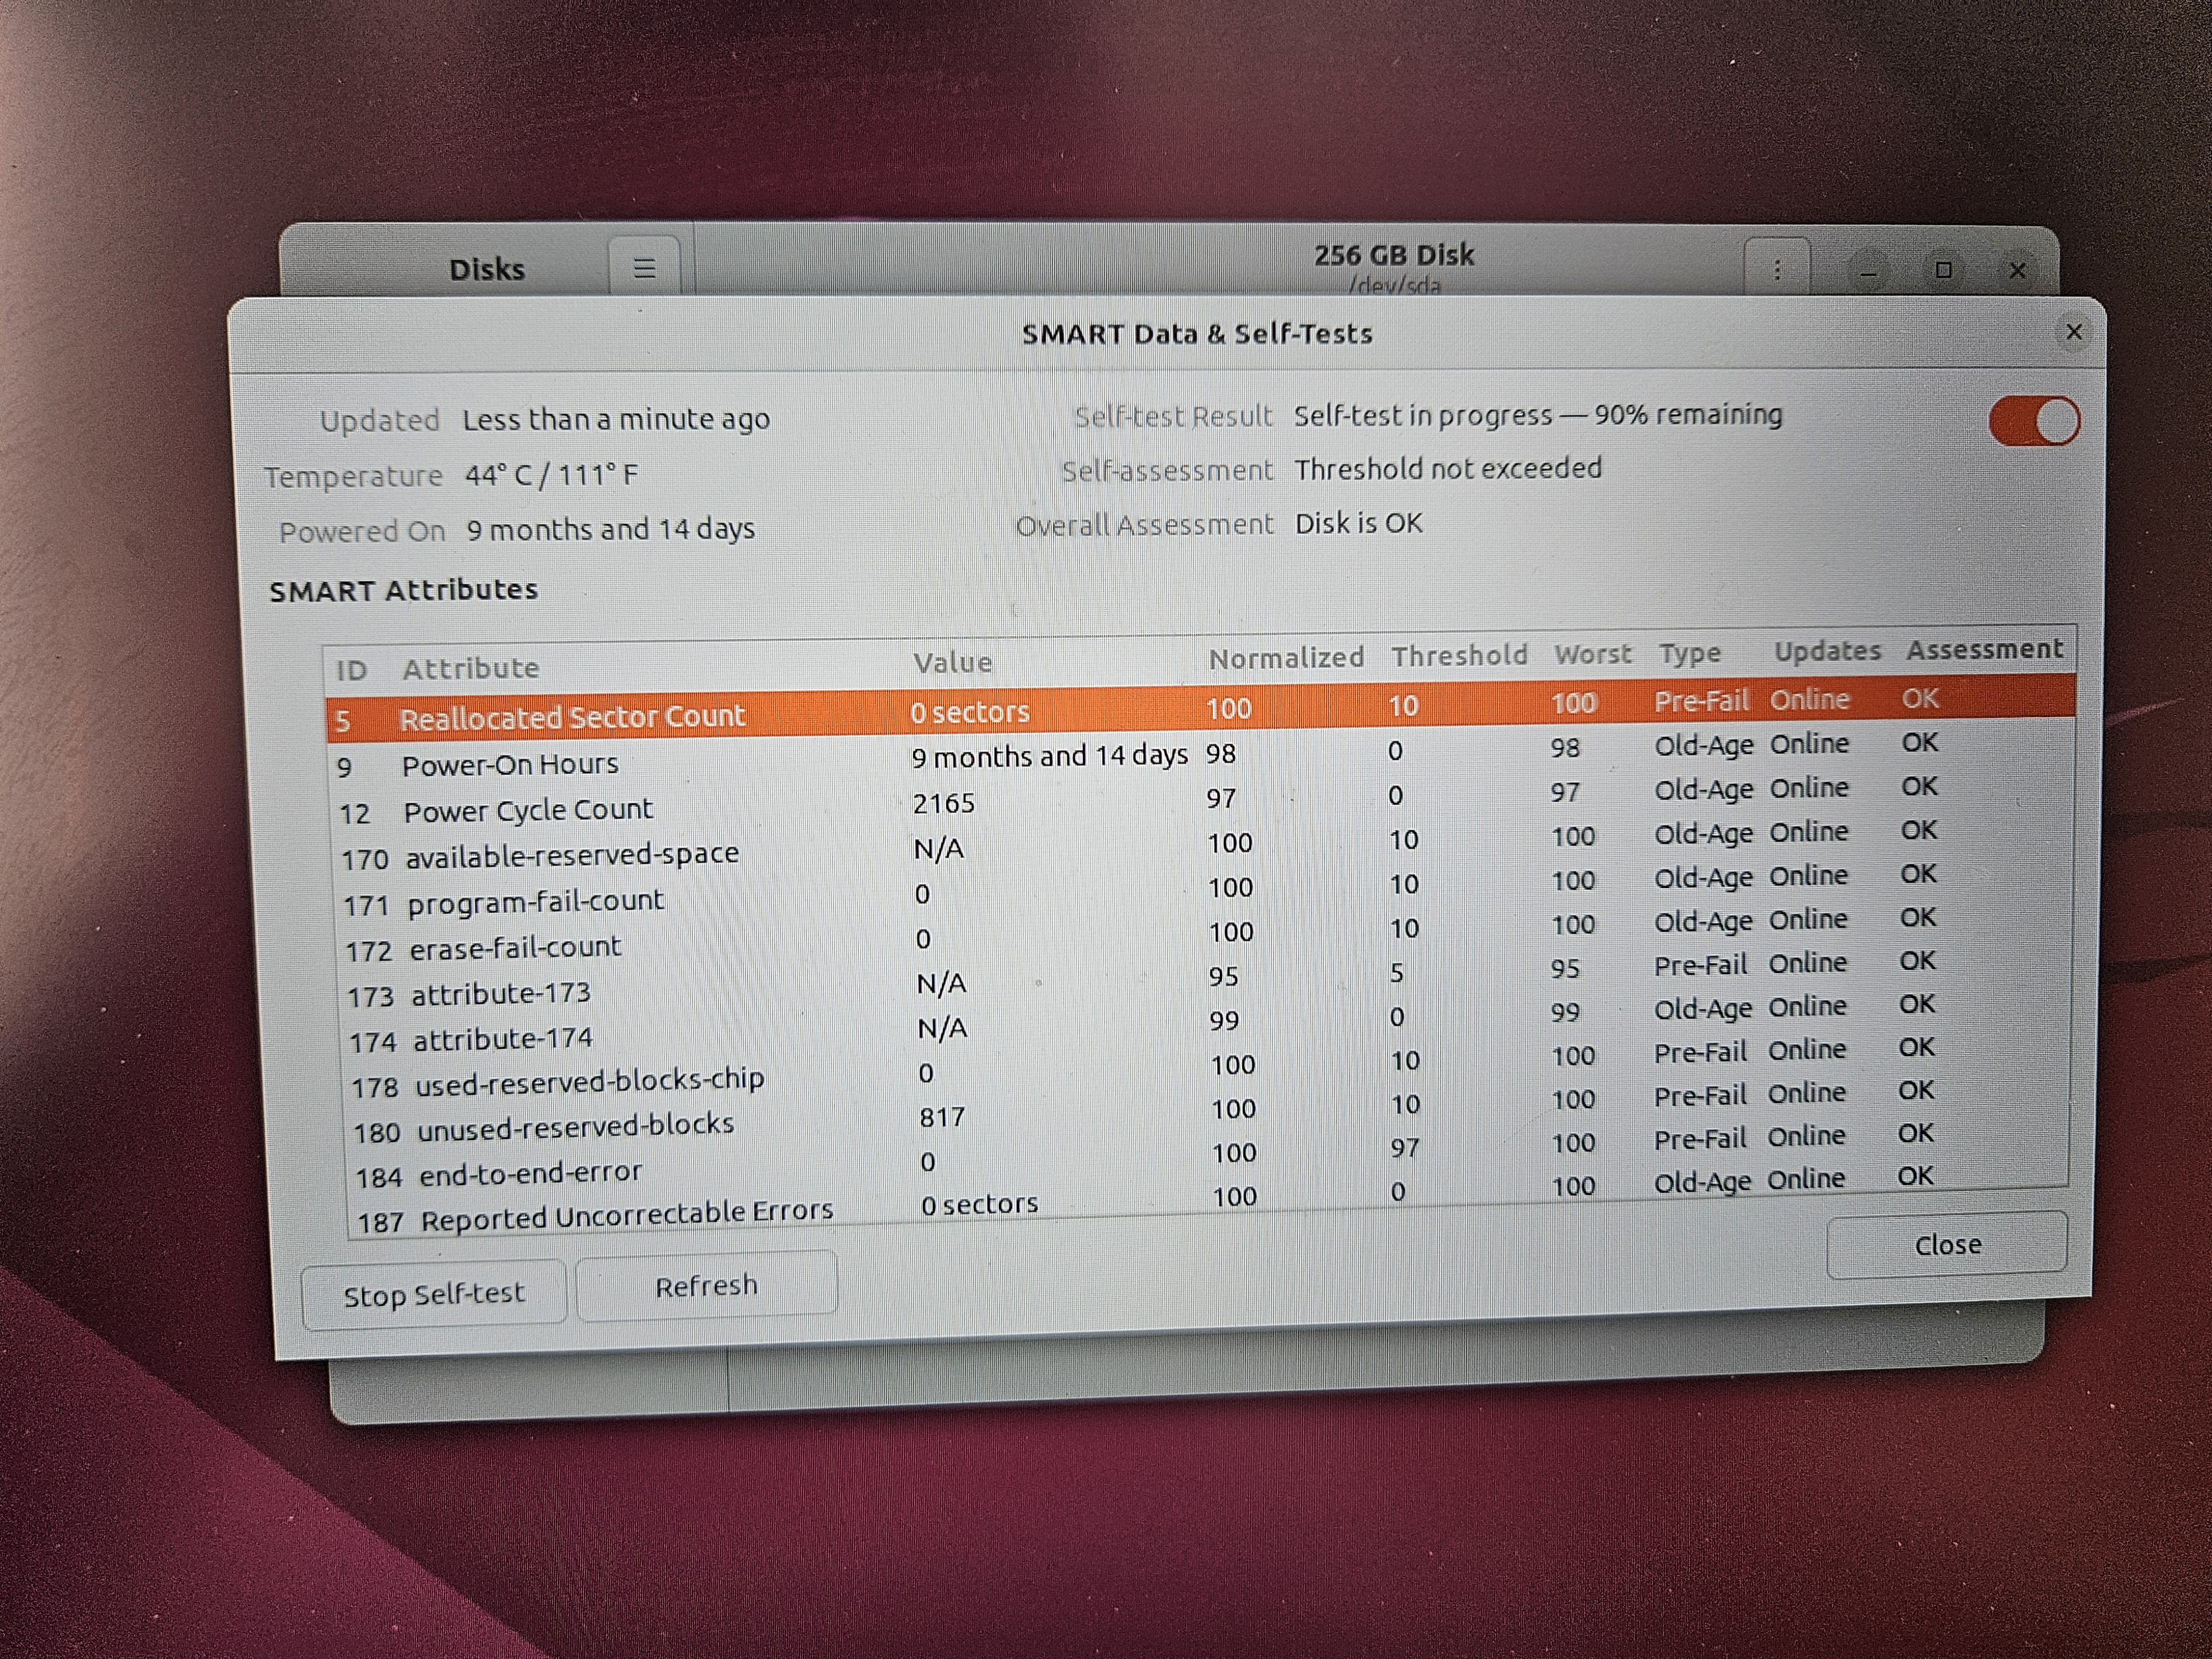Open the three-dot drive options menu

pos(1777,269)
